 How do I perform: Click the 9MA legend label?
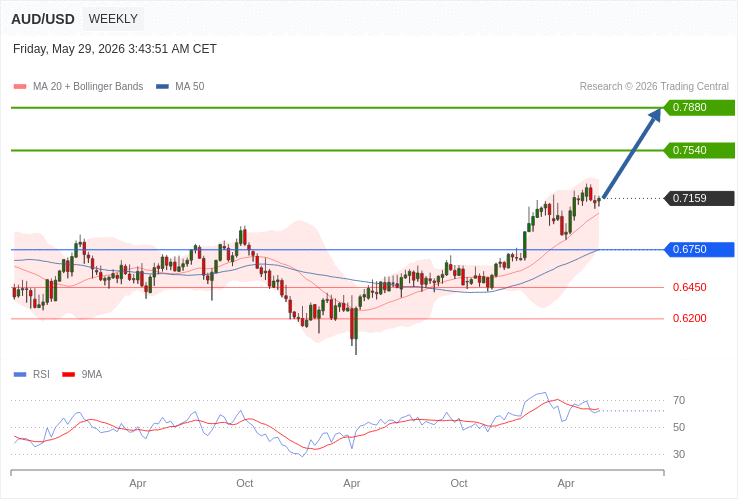pos(92,375)
